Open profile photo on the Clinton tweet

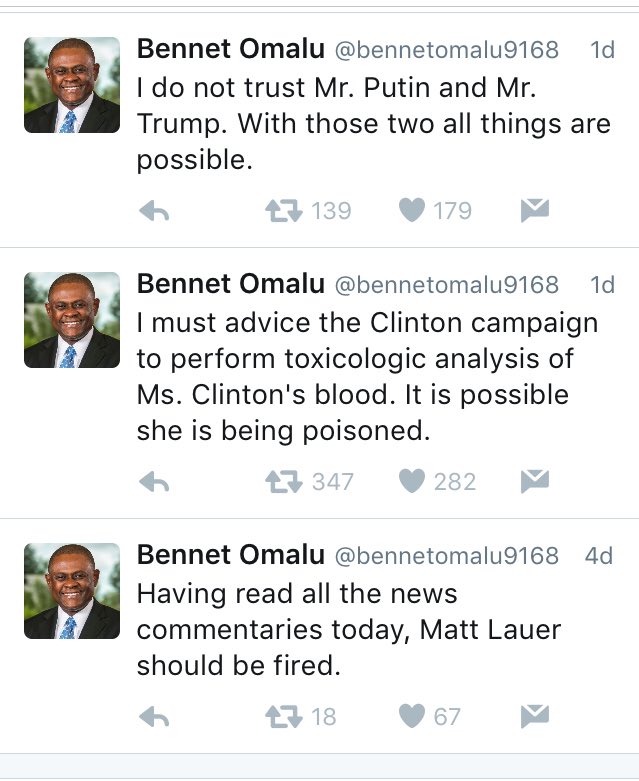[72, 321]
